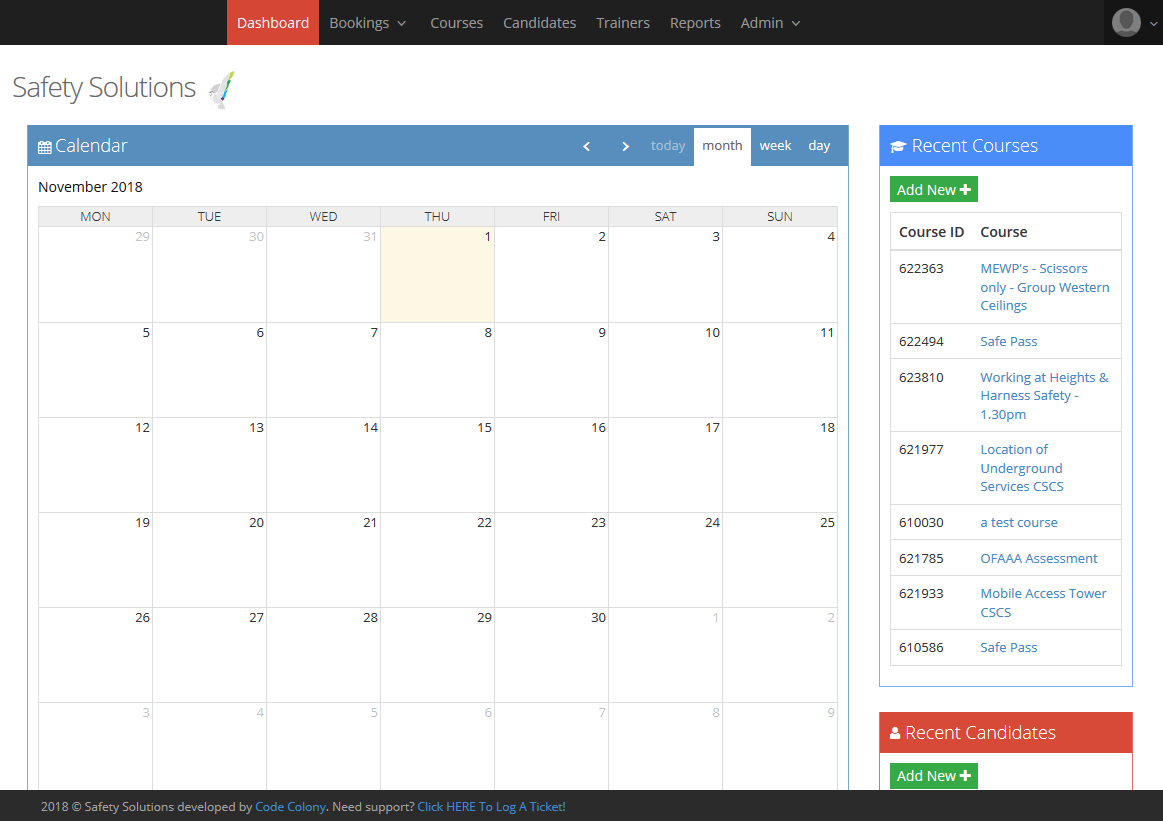The height and width of the screenshot is (821, 1163).
Task: Click the calendar icon in Calendar panel header
Action: pyautogui.click(x=45, y=146)
